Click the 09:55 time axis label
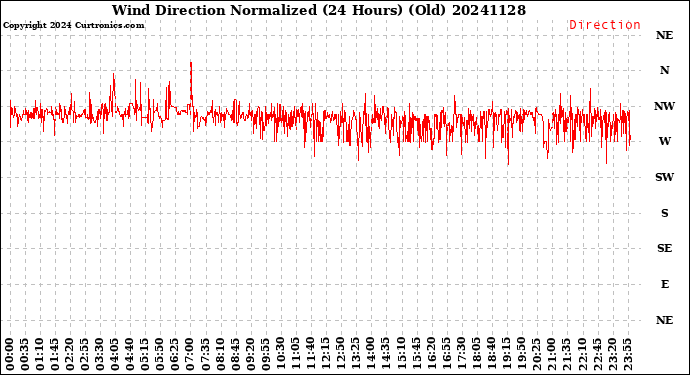 point(265,355)
